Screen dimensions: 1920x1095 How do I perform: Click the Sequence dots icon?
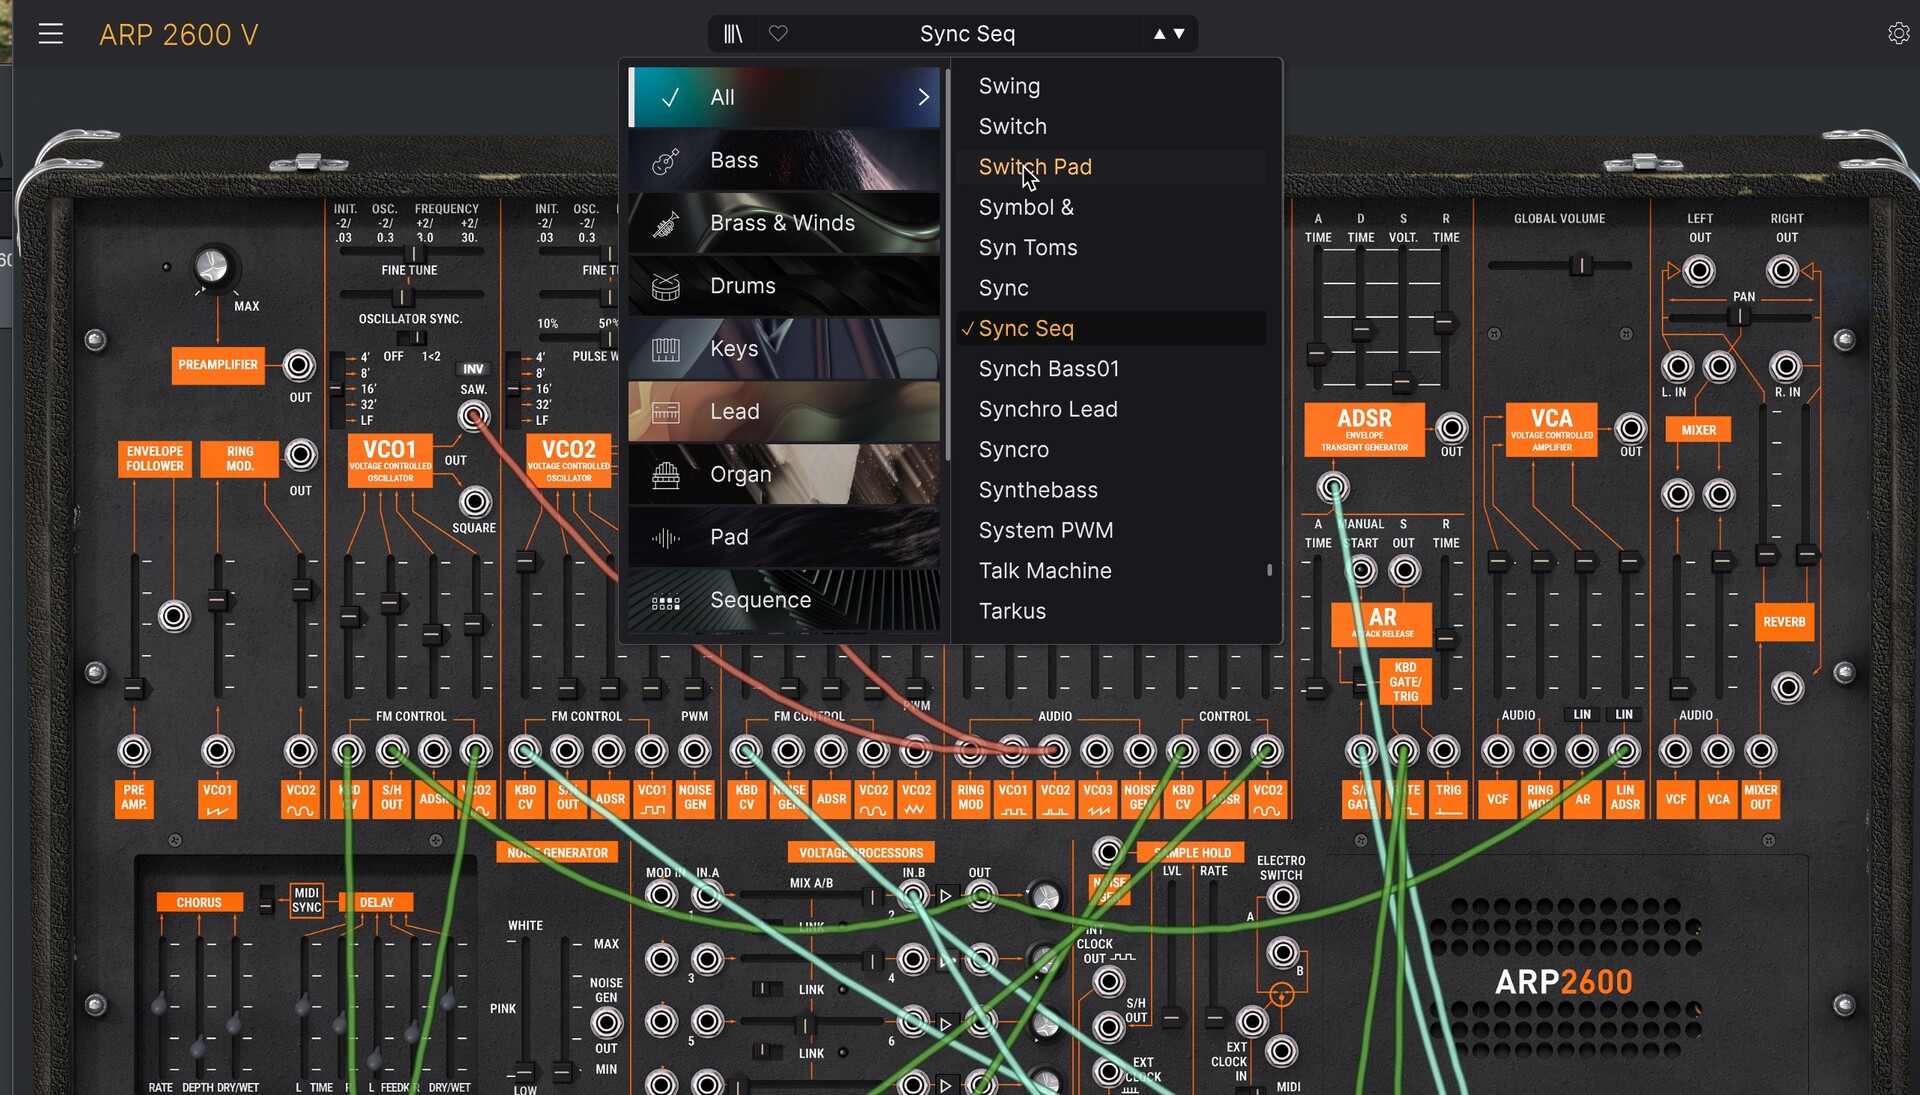666,603
